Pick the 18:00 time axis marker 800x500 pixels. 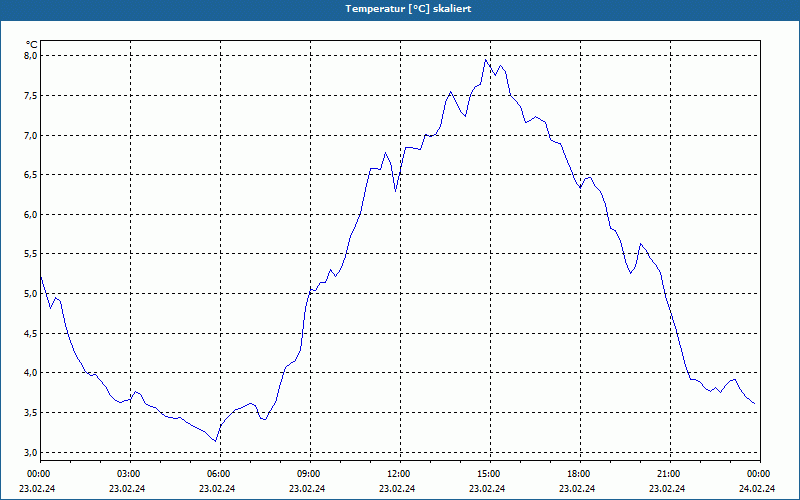[x=581, y=474]
